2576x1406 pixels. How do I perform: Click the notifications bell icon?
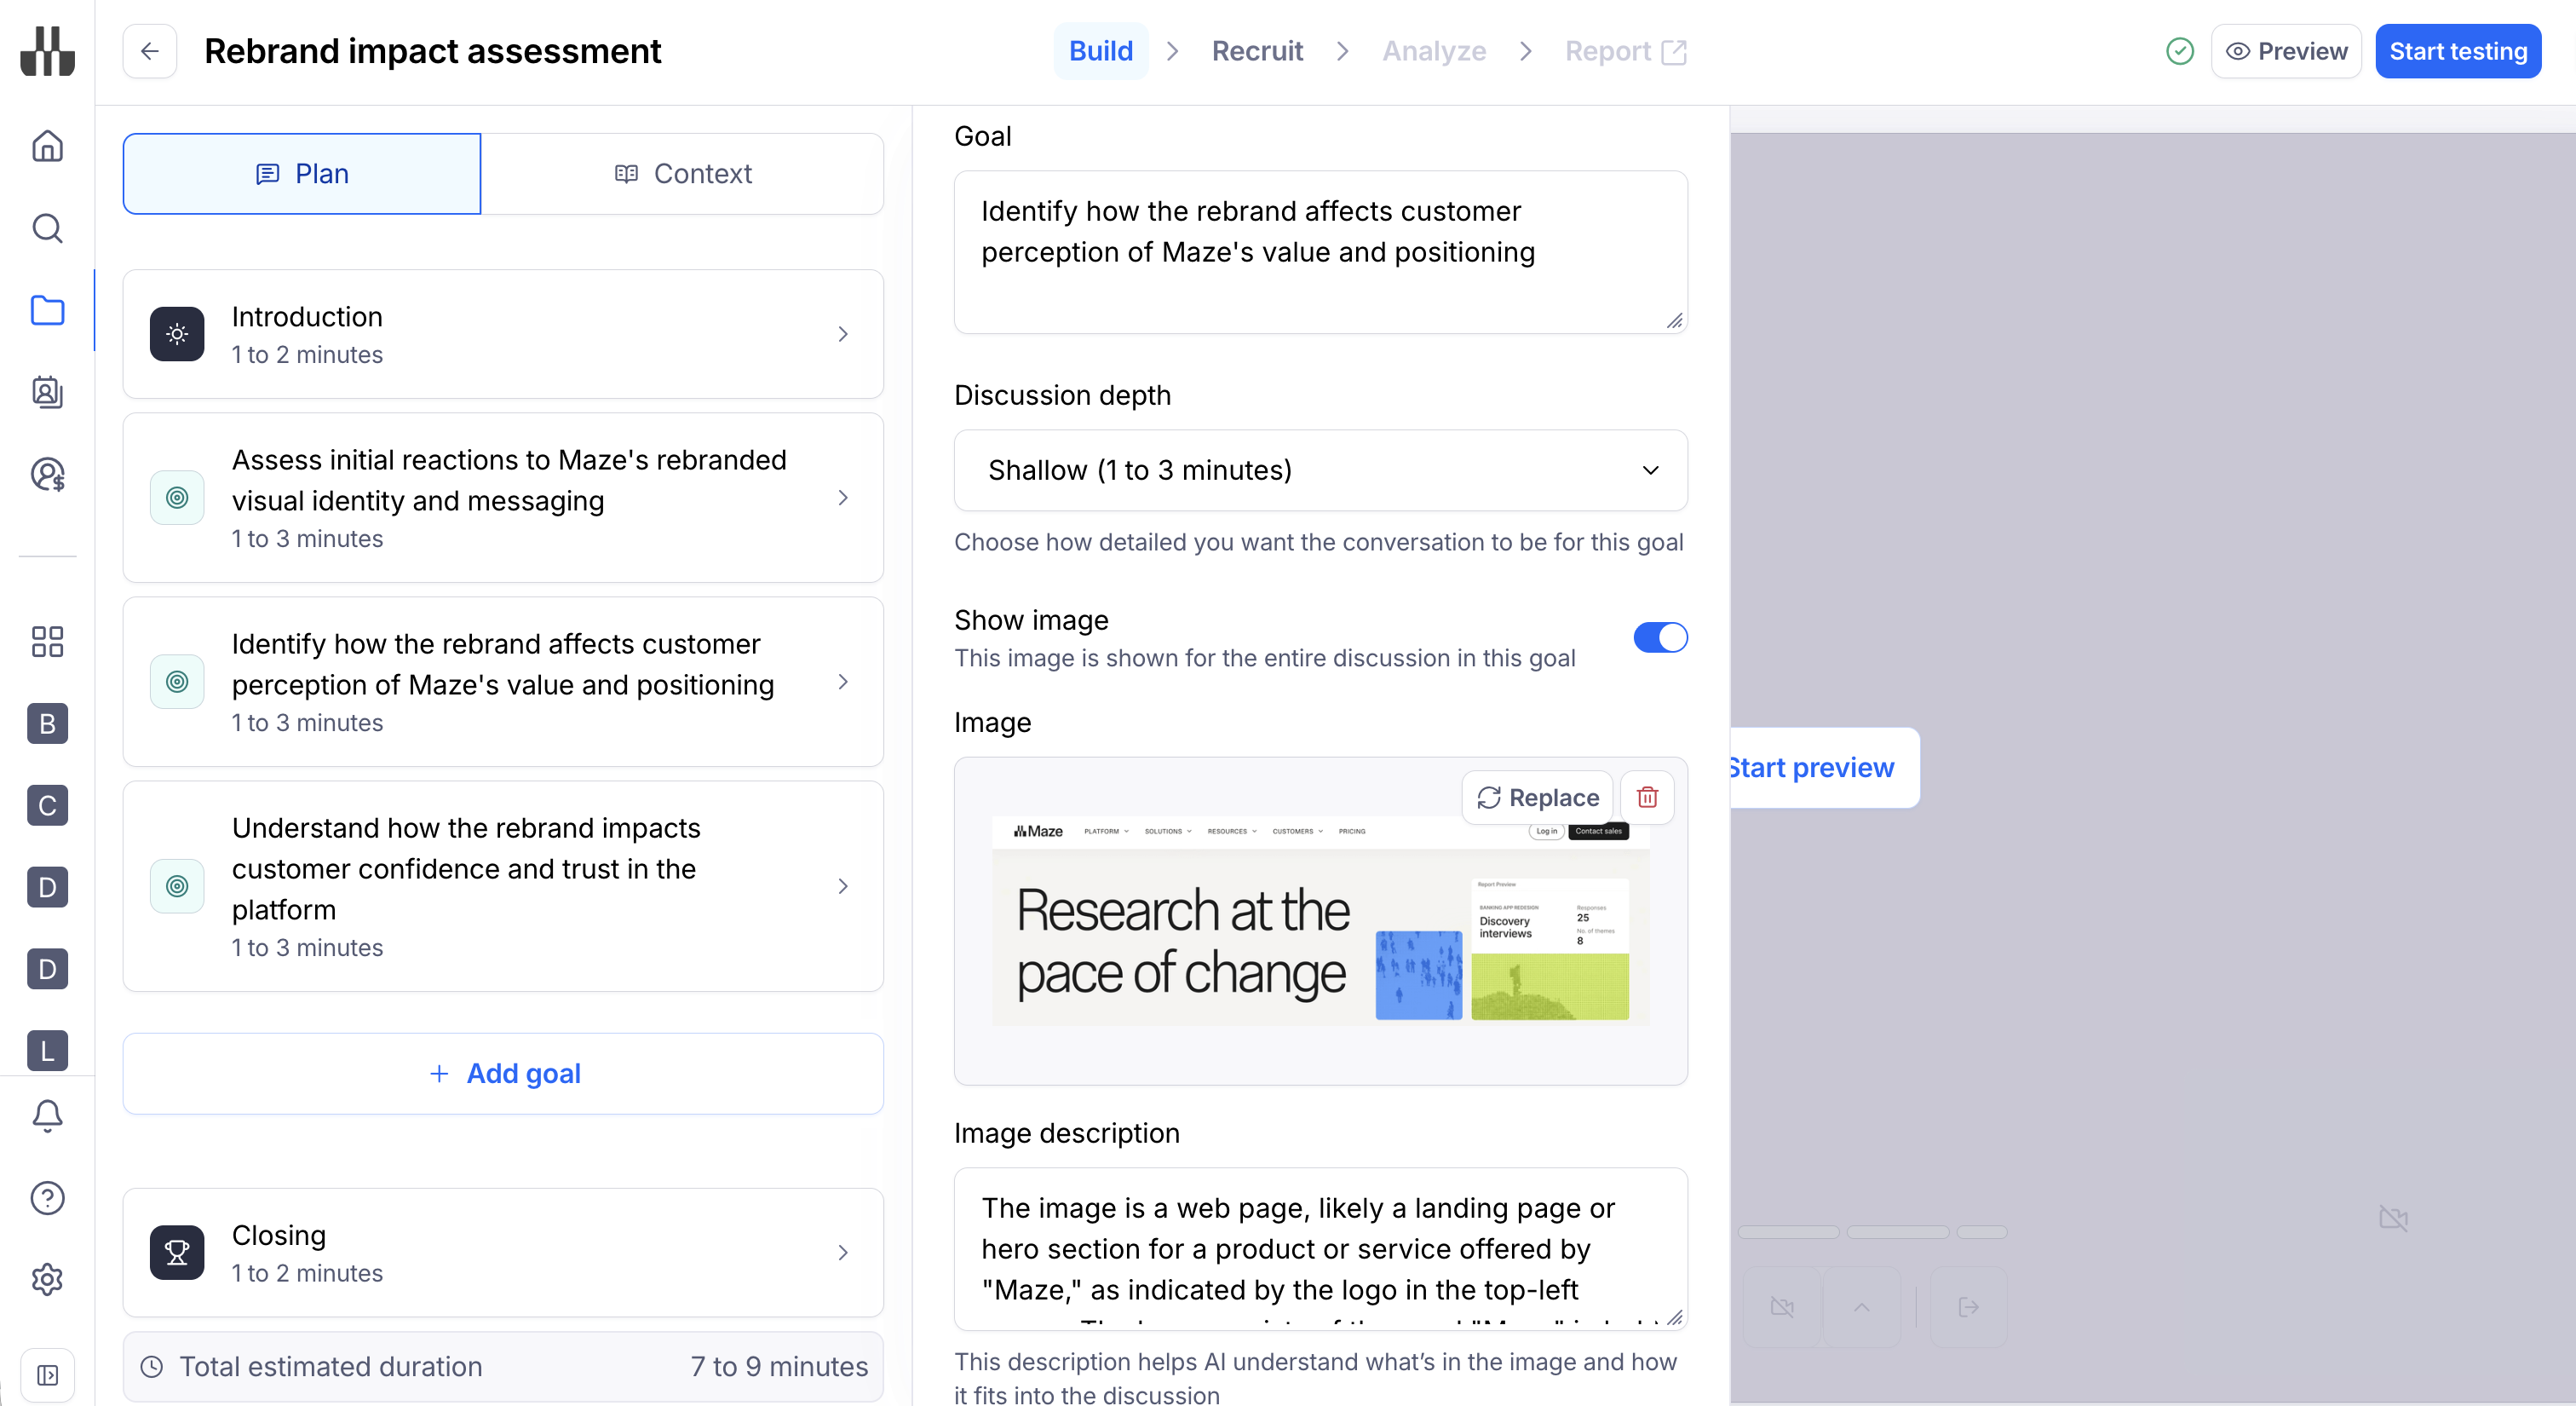pos(47,1115)
